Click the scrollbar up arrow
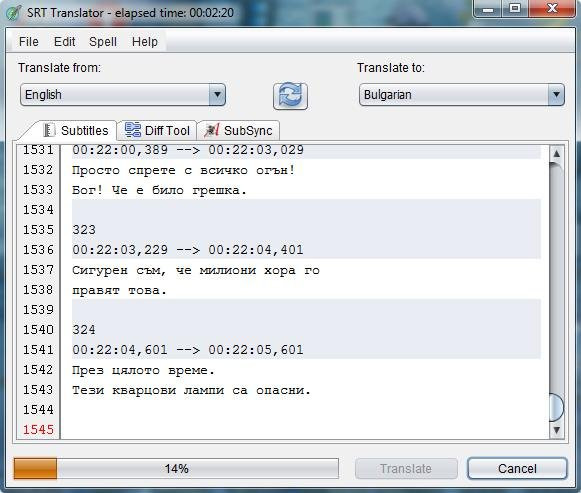 click(556, 153)
